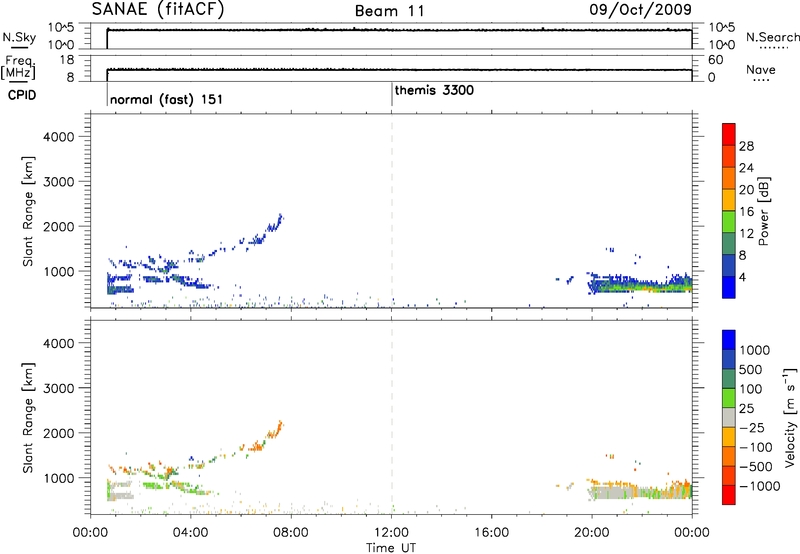Click the 'Velocity [m s⁻¹]' colorbar label
The image size is (800, 554).
[x=790, y=417]
